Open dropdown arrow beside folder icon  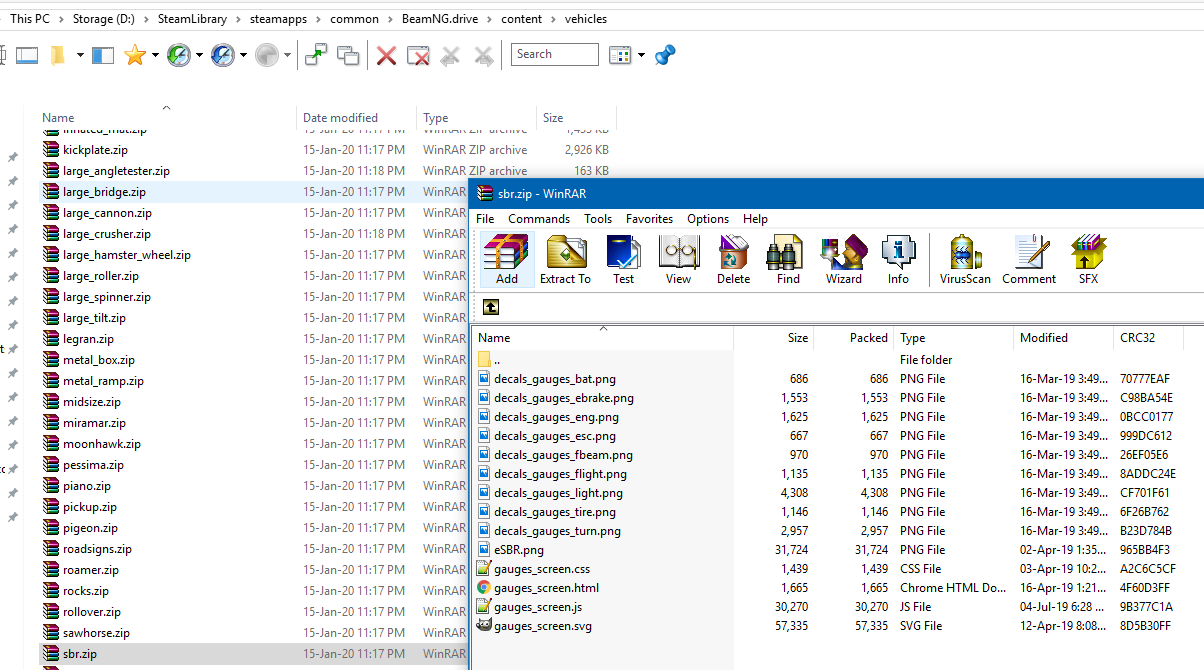coord(80,55)
